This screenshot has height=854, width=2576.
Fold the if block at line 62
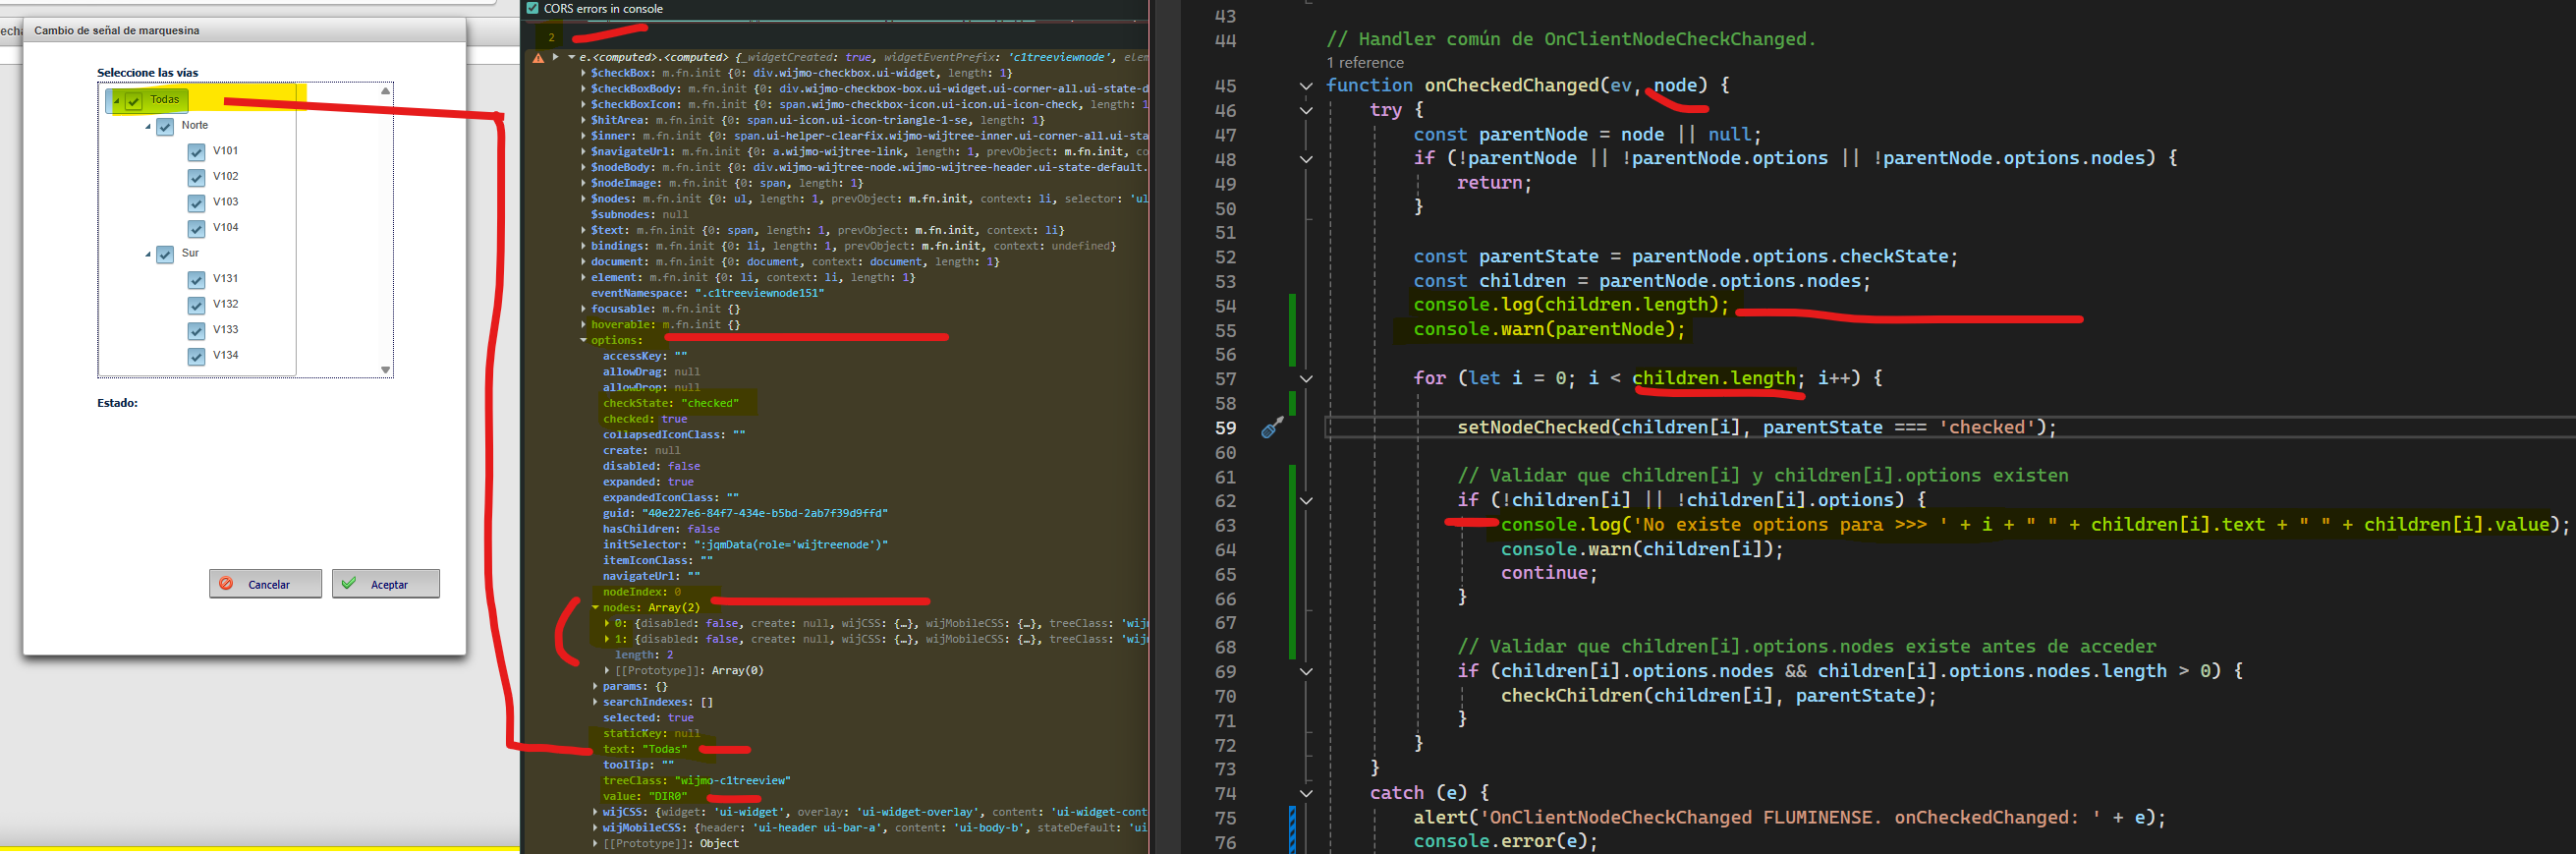[1306, 501]
